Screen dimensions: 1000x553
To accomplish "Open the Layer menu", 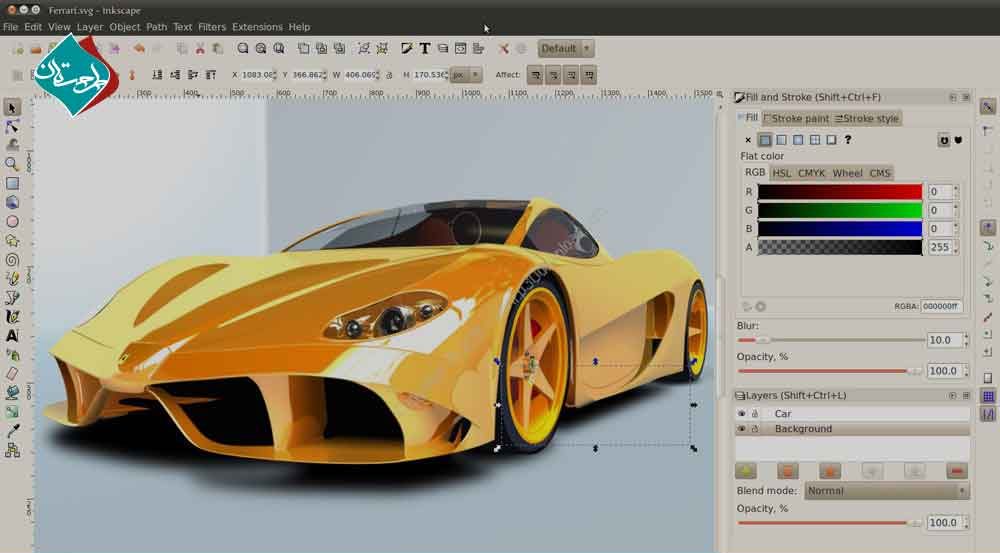I will click(90, 27).
